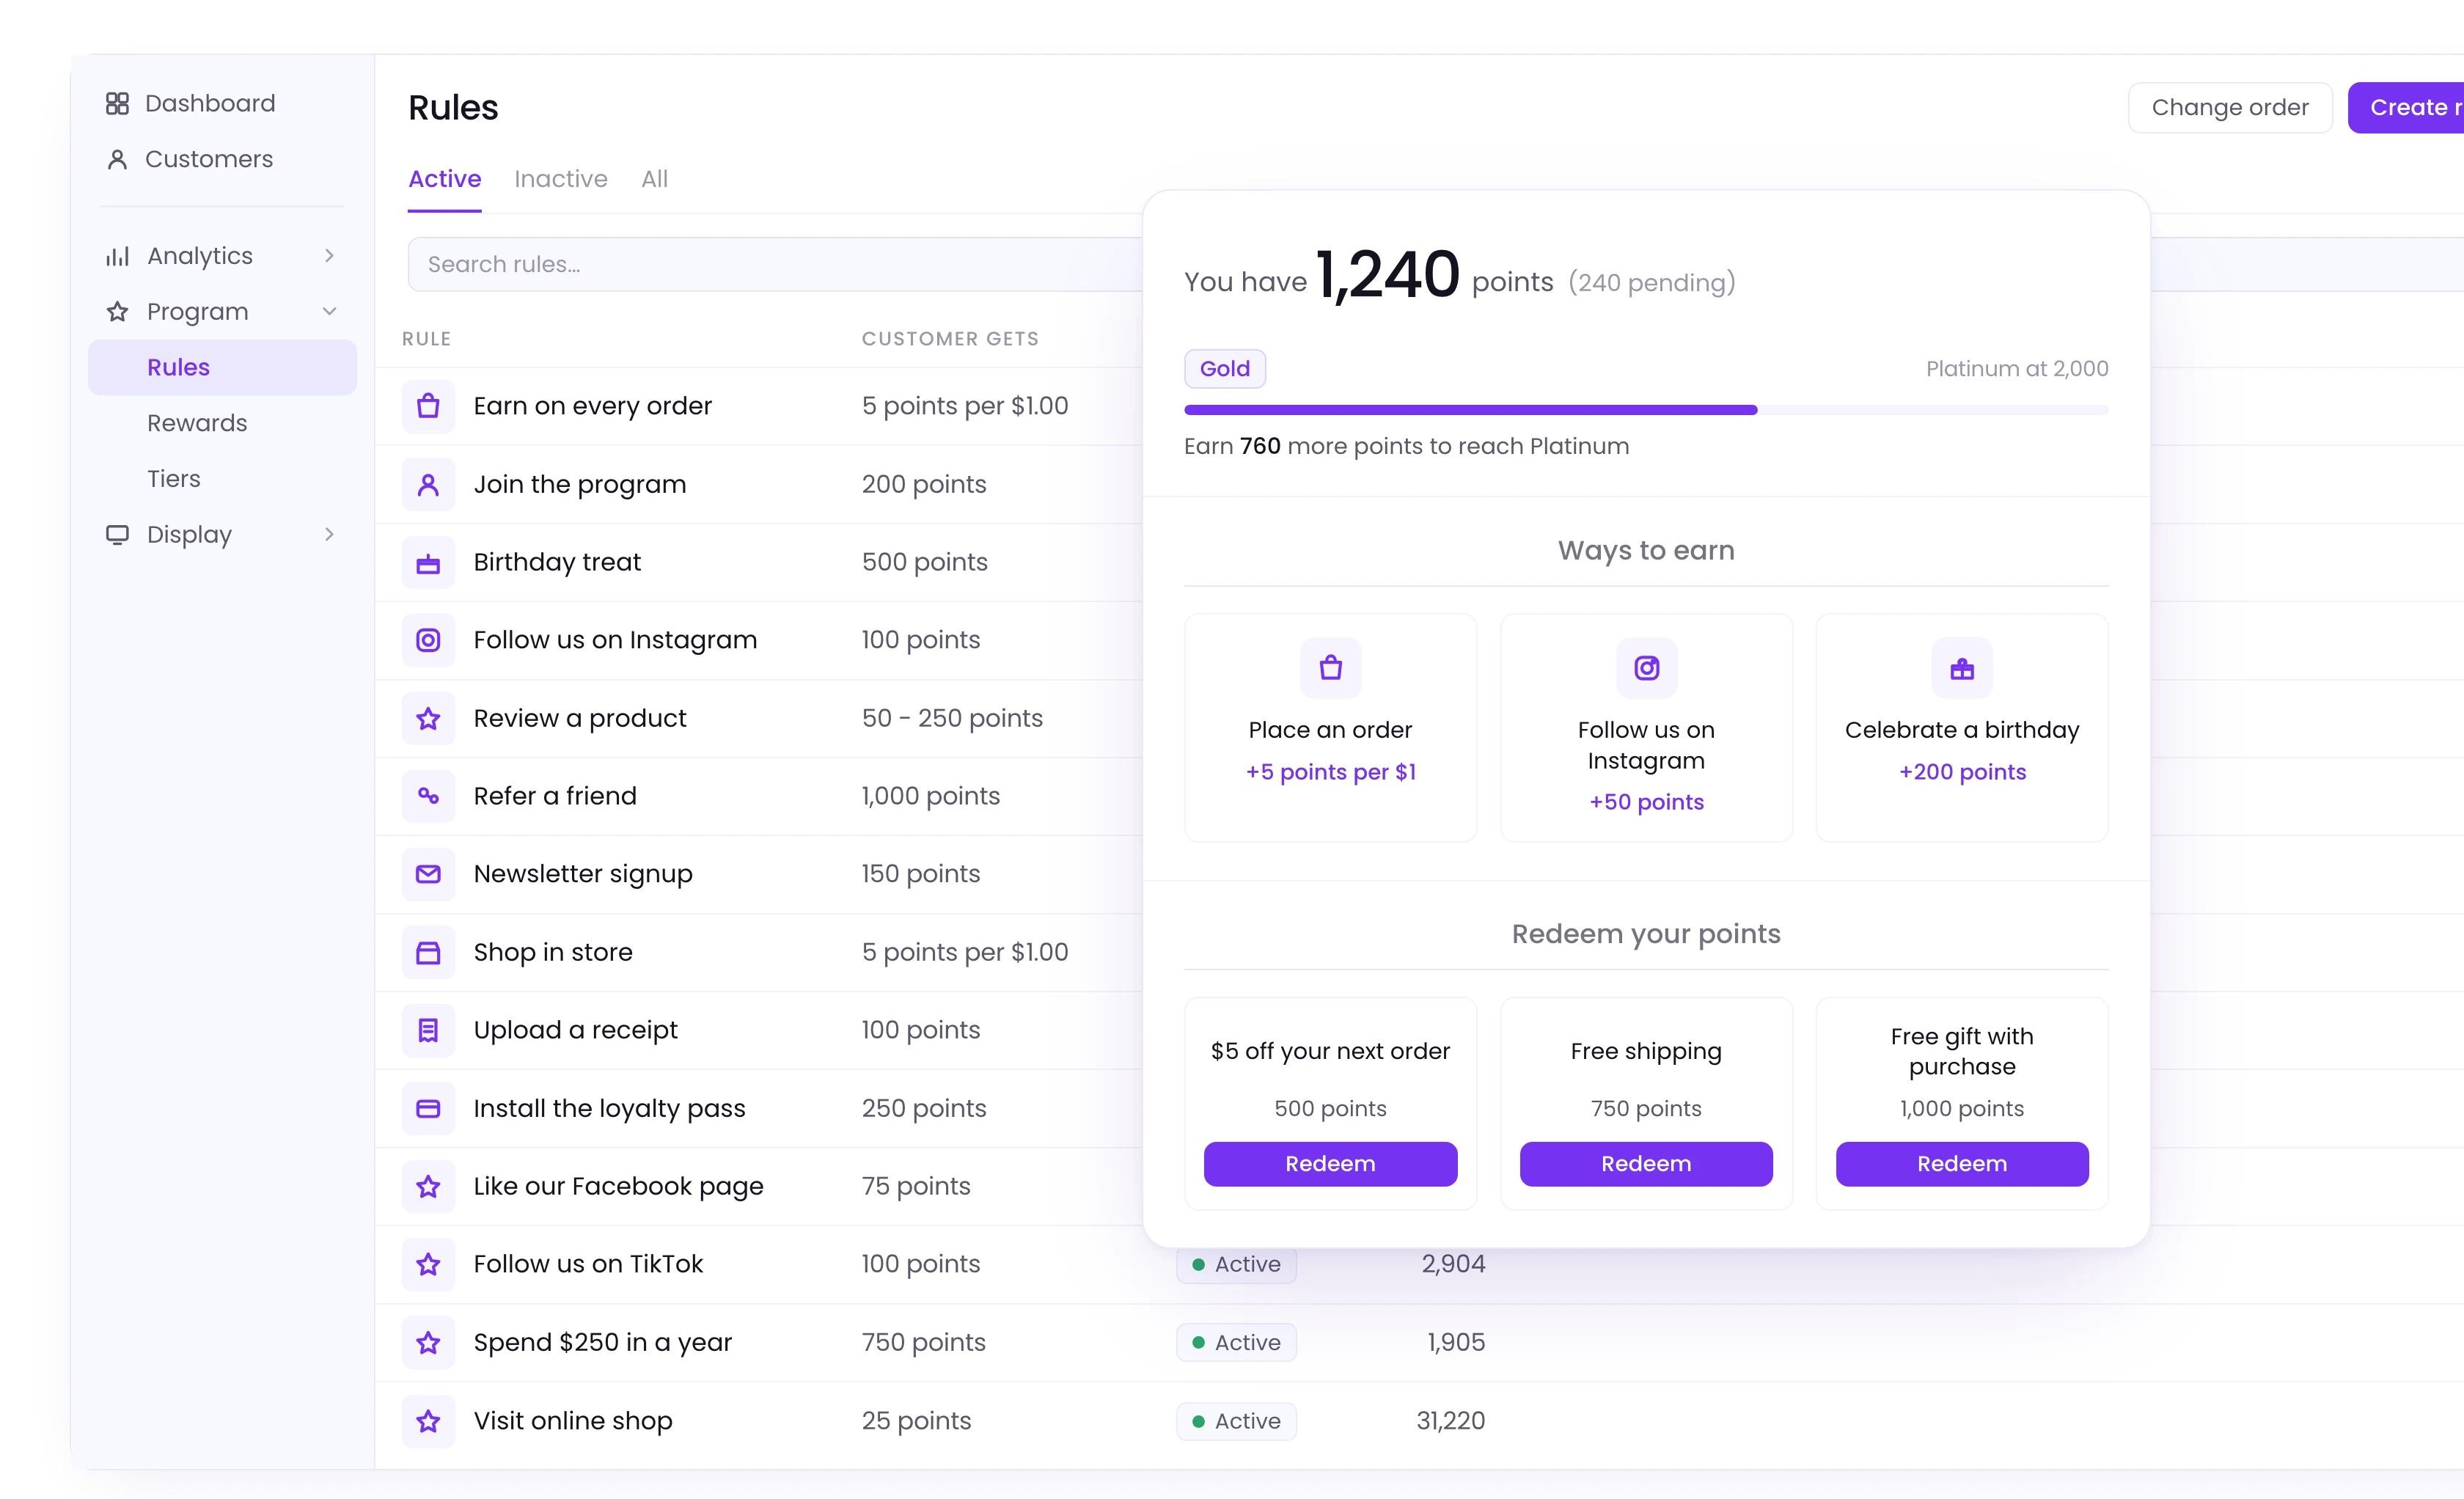Click shopping bag icon on Place an order card
The height and width of the screenshot is (1499, 2464).
(1330, 667)
